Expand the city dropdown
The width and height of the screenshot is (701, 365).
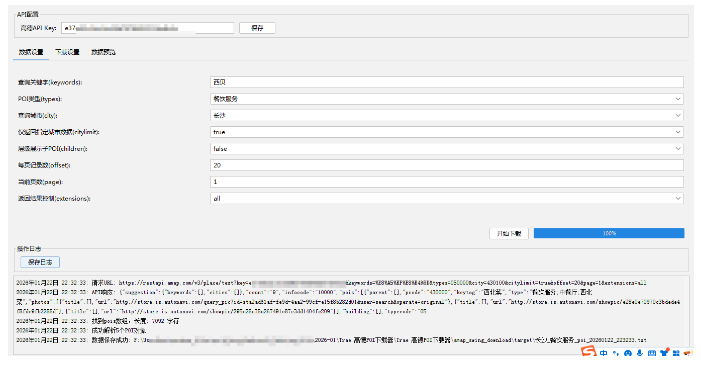tap(447, 115)
